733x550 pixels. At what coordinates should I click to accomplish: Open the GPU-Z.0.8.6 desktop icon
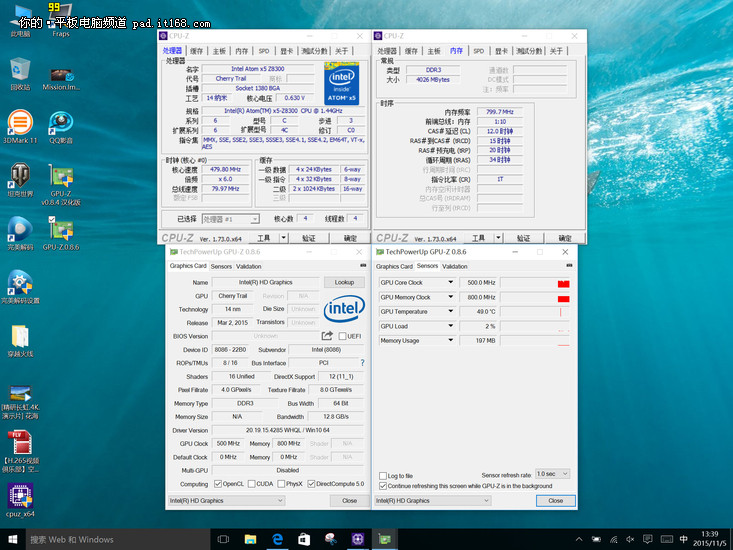click(61, 233)
